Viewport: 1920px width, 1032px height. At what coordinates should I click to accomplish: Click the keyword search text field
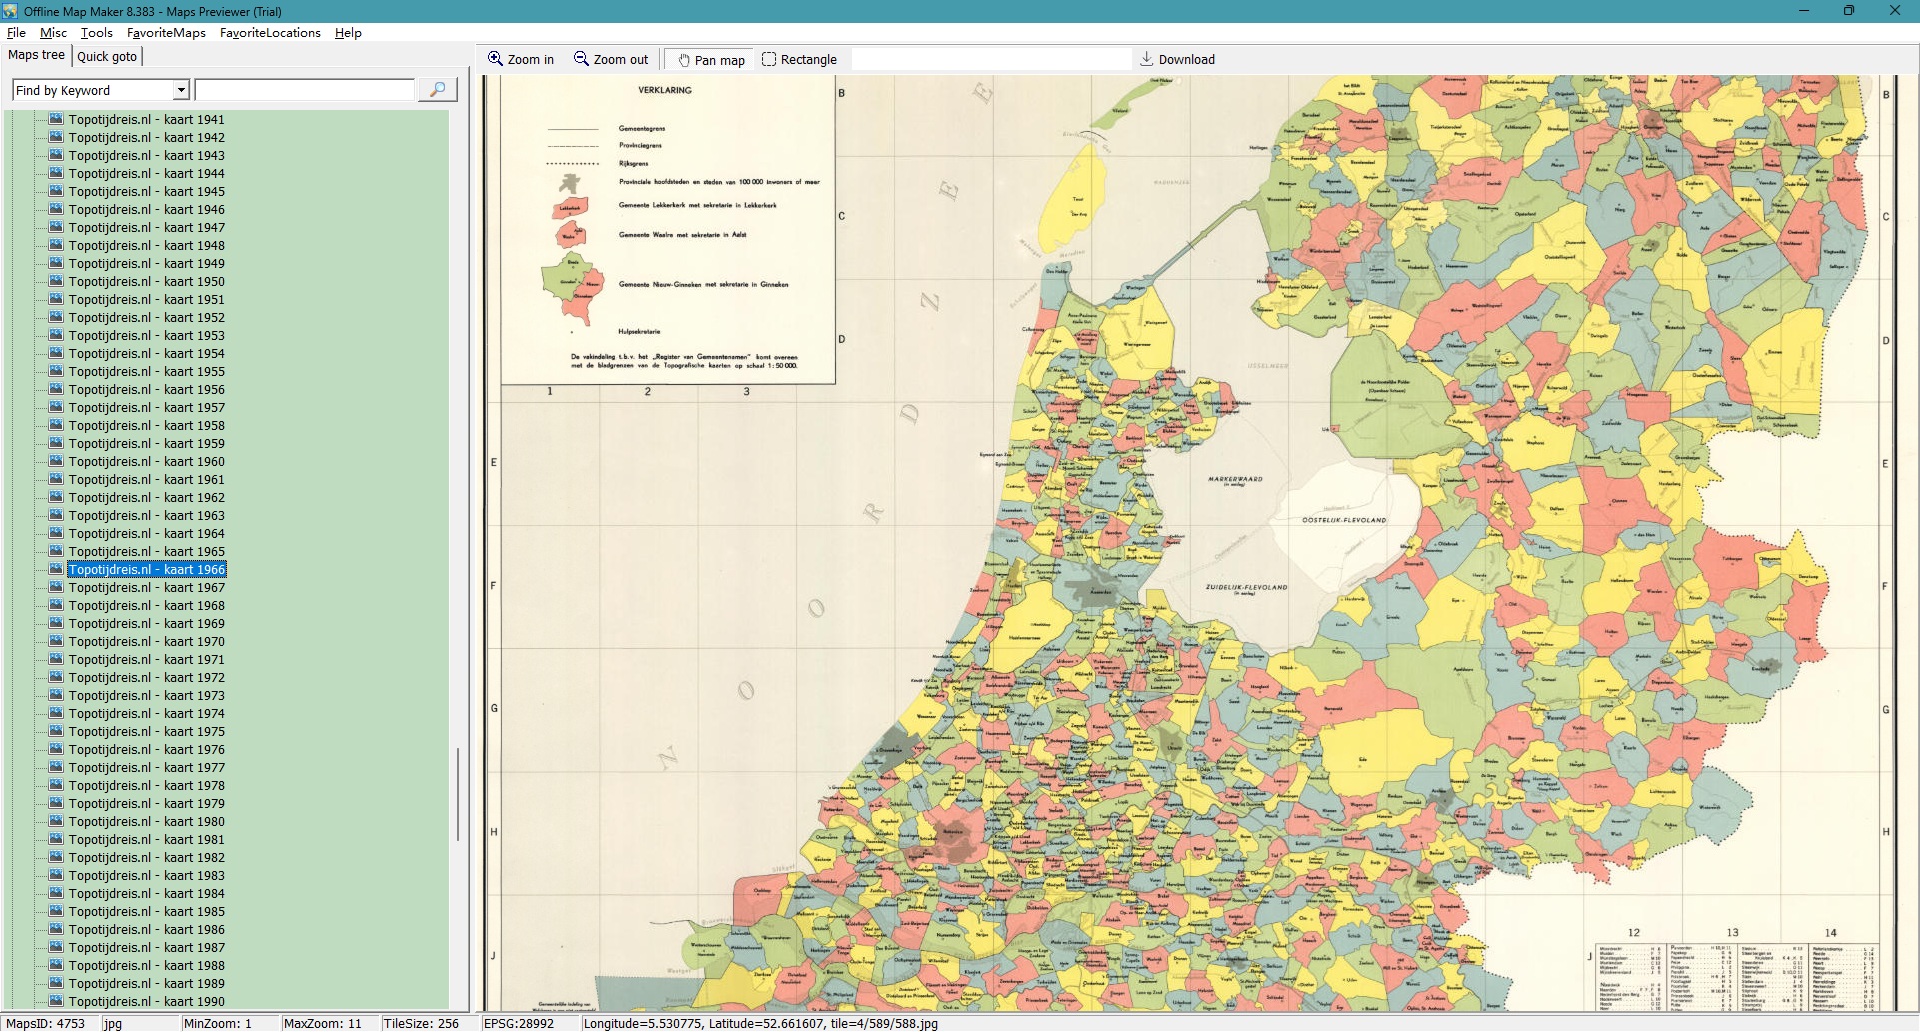305,90
